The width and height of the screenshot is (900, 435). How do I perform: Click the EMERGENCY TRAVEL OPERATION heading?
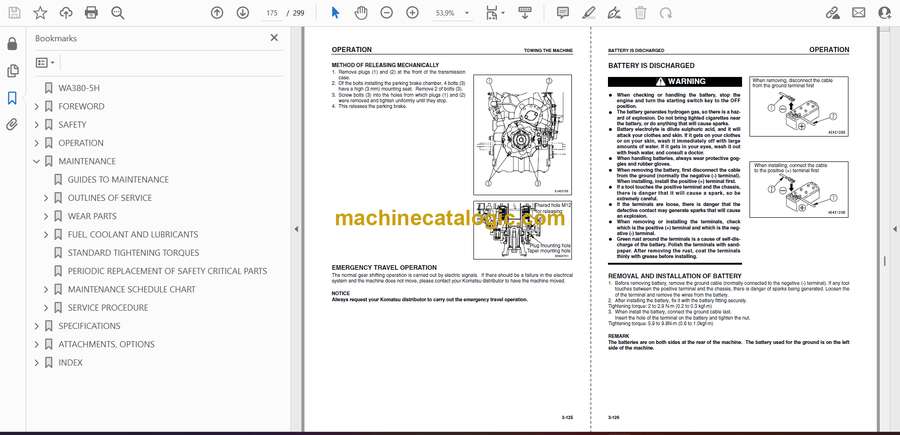coord(384,267)
